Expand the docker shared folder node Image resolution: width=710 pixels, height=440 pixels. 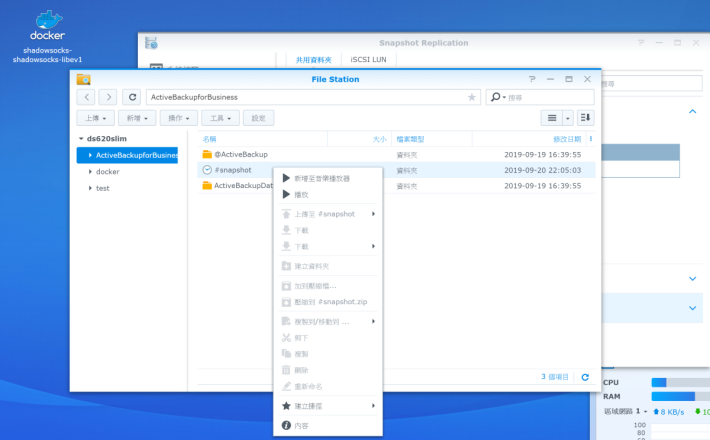[90, 172]
